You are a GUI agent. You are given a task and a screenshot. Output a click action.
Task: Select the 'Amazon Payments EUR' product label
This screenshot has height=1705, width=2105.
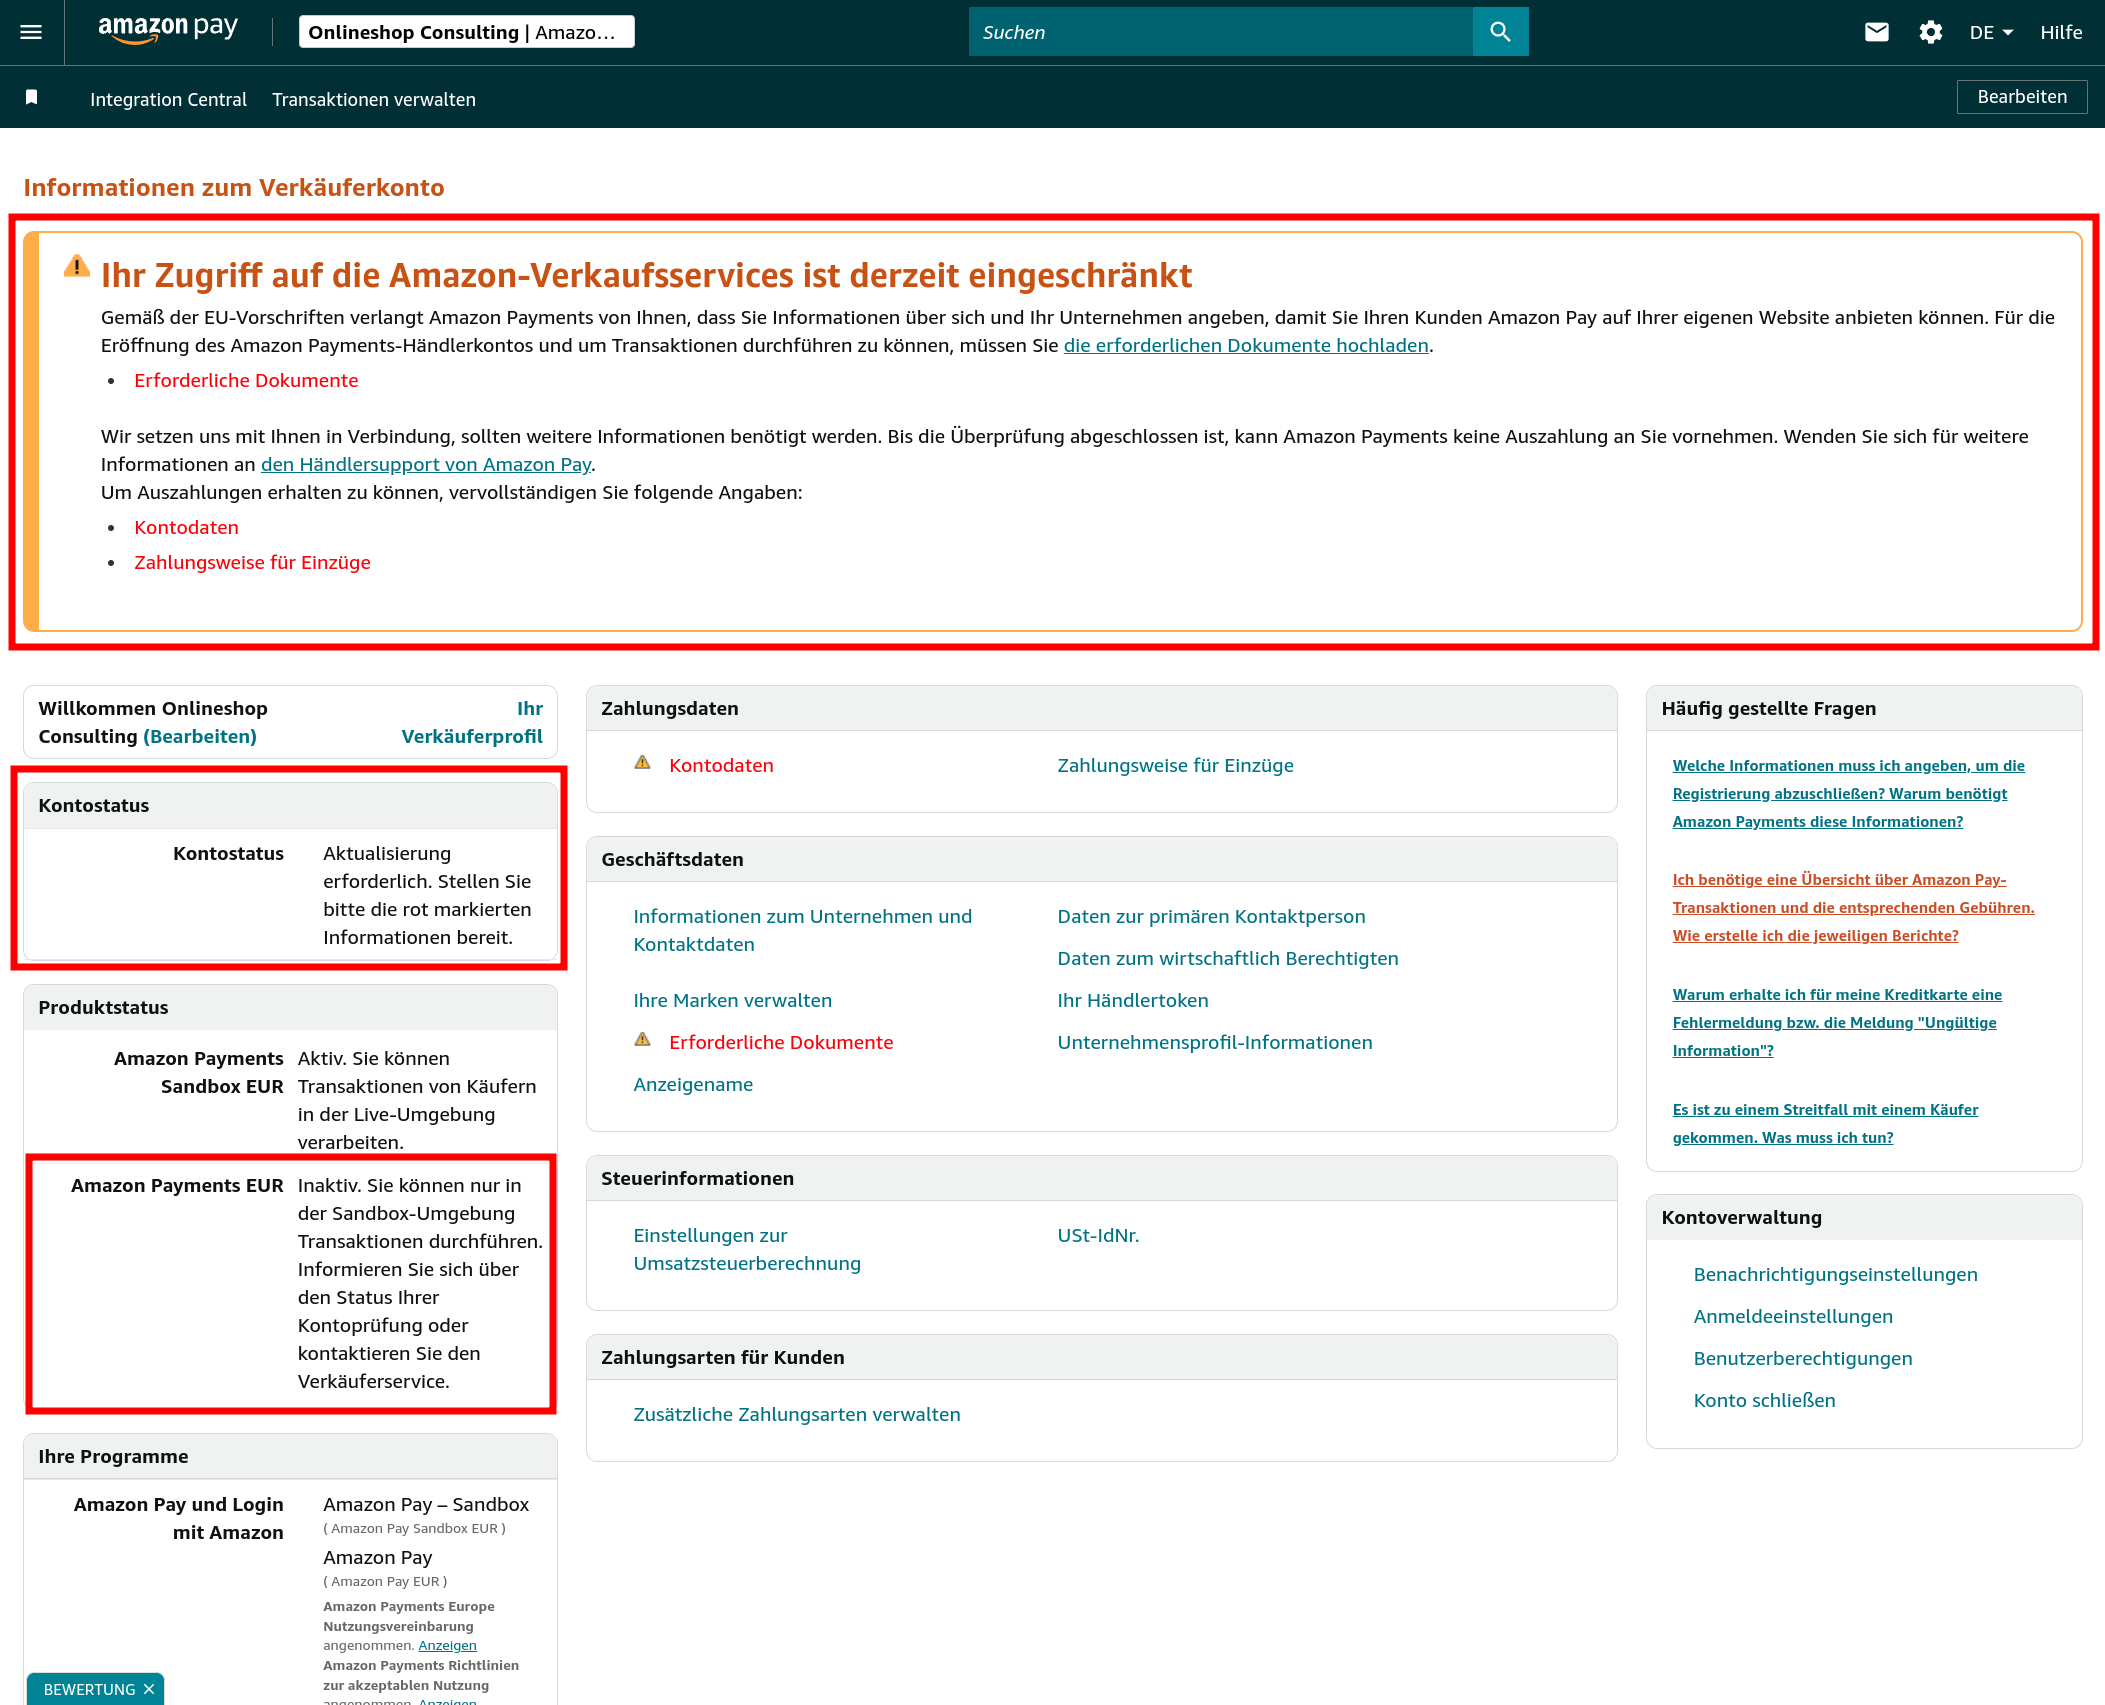point(177,1185)
